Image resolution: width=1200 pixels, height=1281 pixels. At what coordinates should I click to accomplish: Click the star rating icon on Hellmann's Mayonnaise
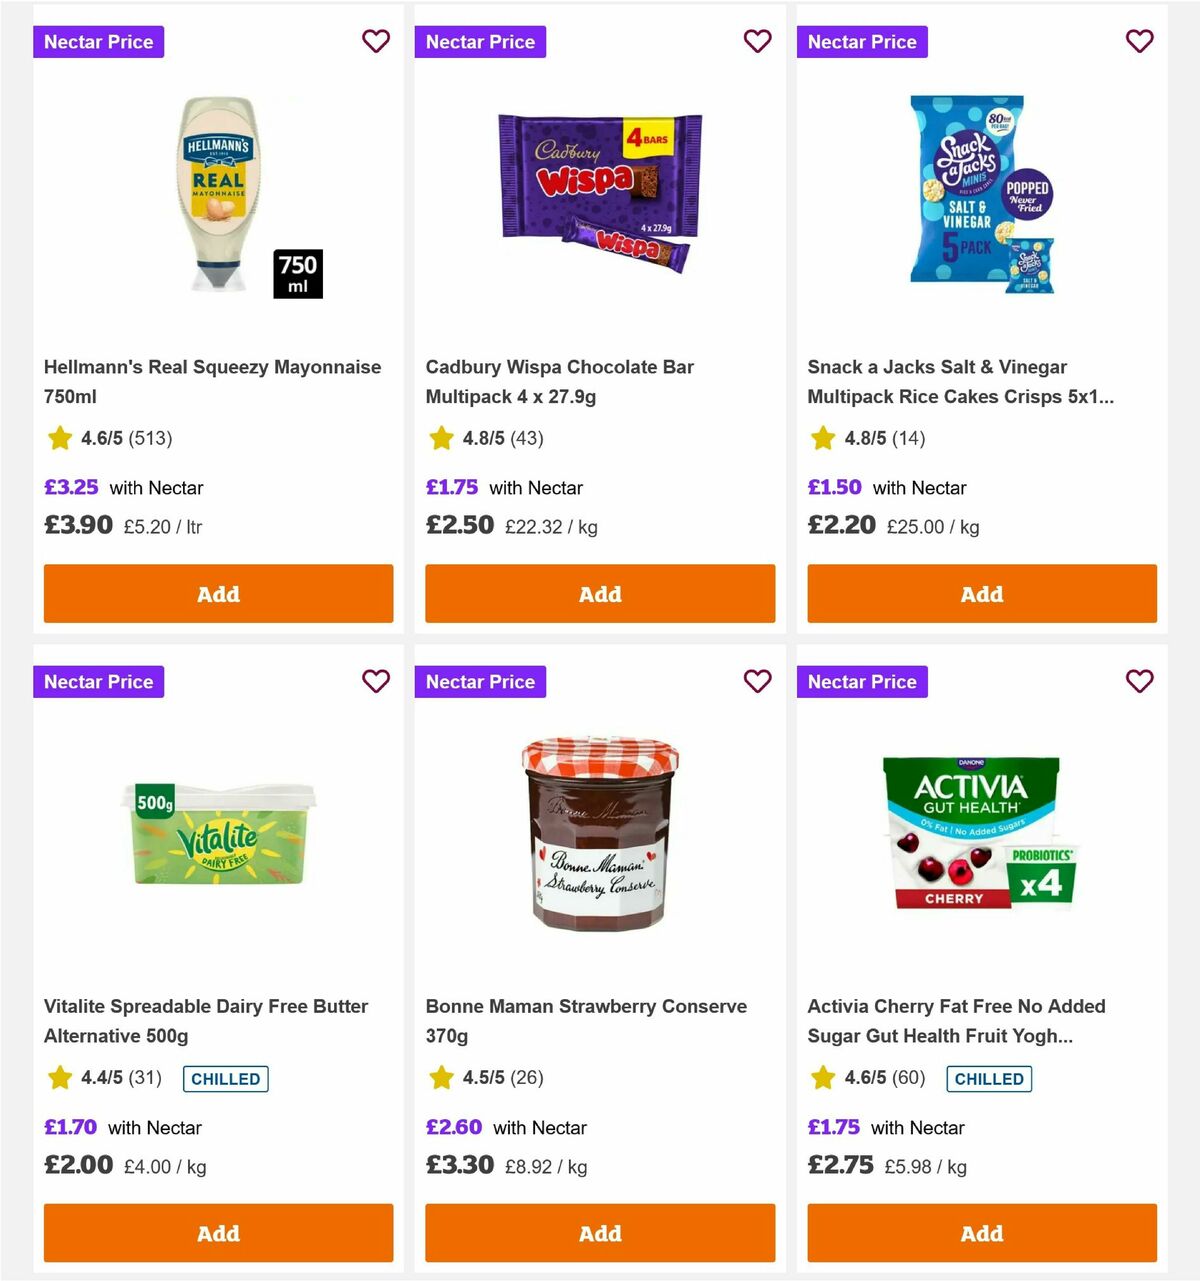coord(57,438)
